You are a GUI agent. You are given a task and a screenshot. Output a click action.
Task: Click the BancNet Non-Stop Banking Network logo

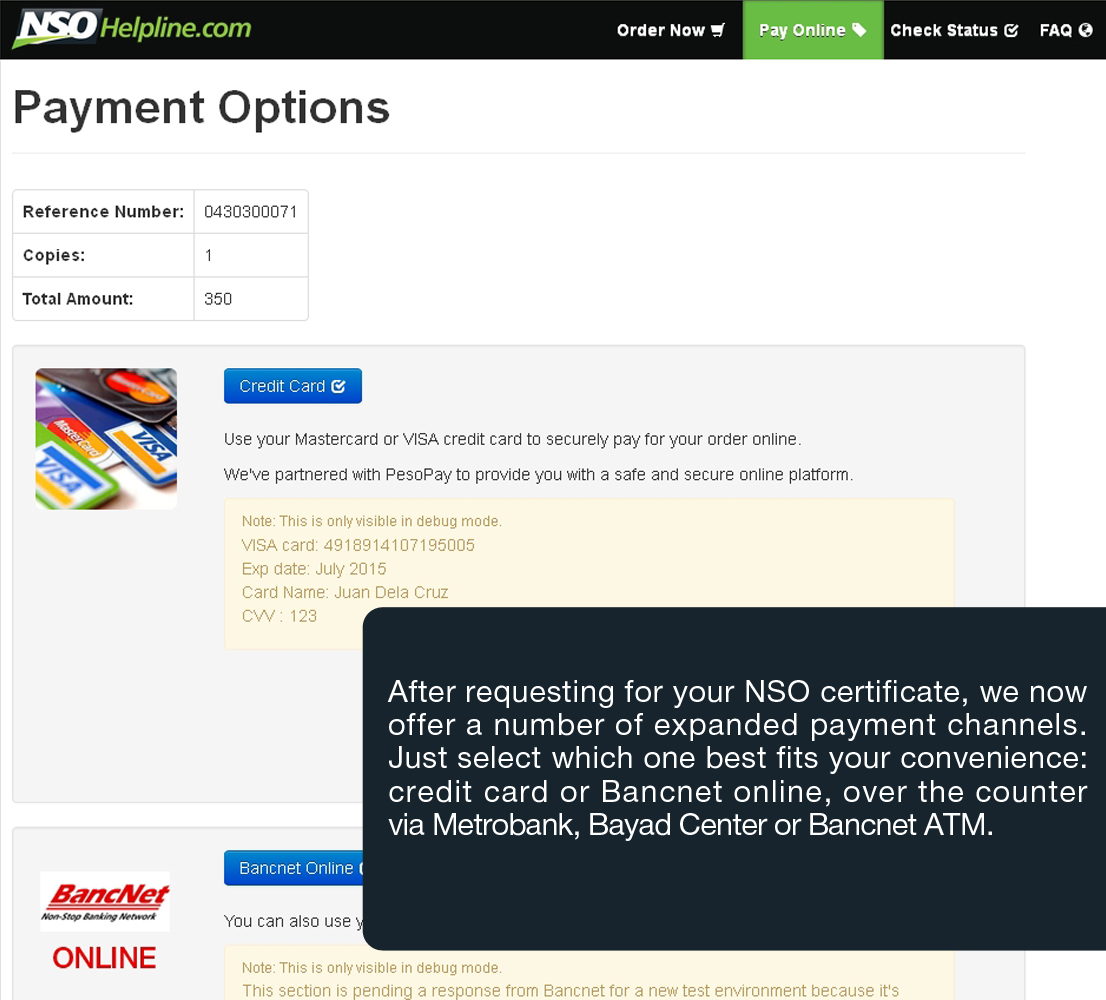pos(105,901)
